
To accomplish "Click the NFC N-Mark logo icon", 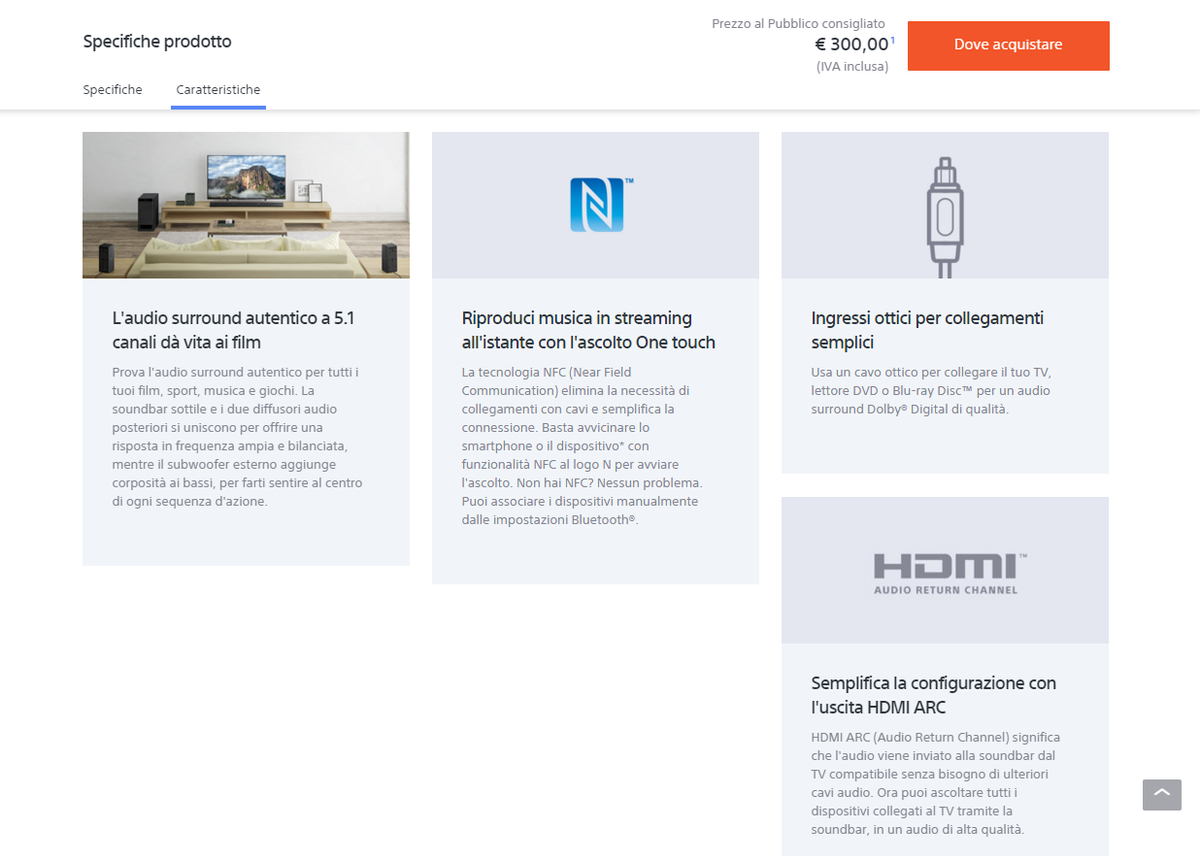I will (597, 205).
